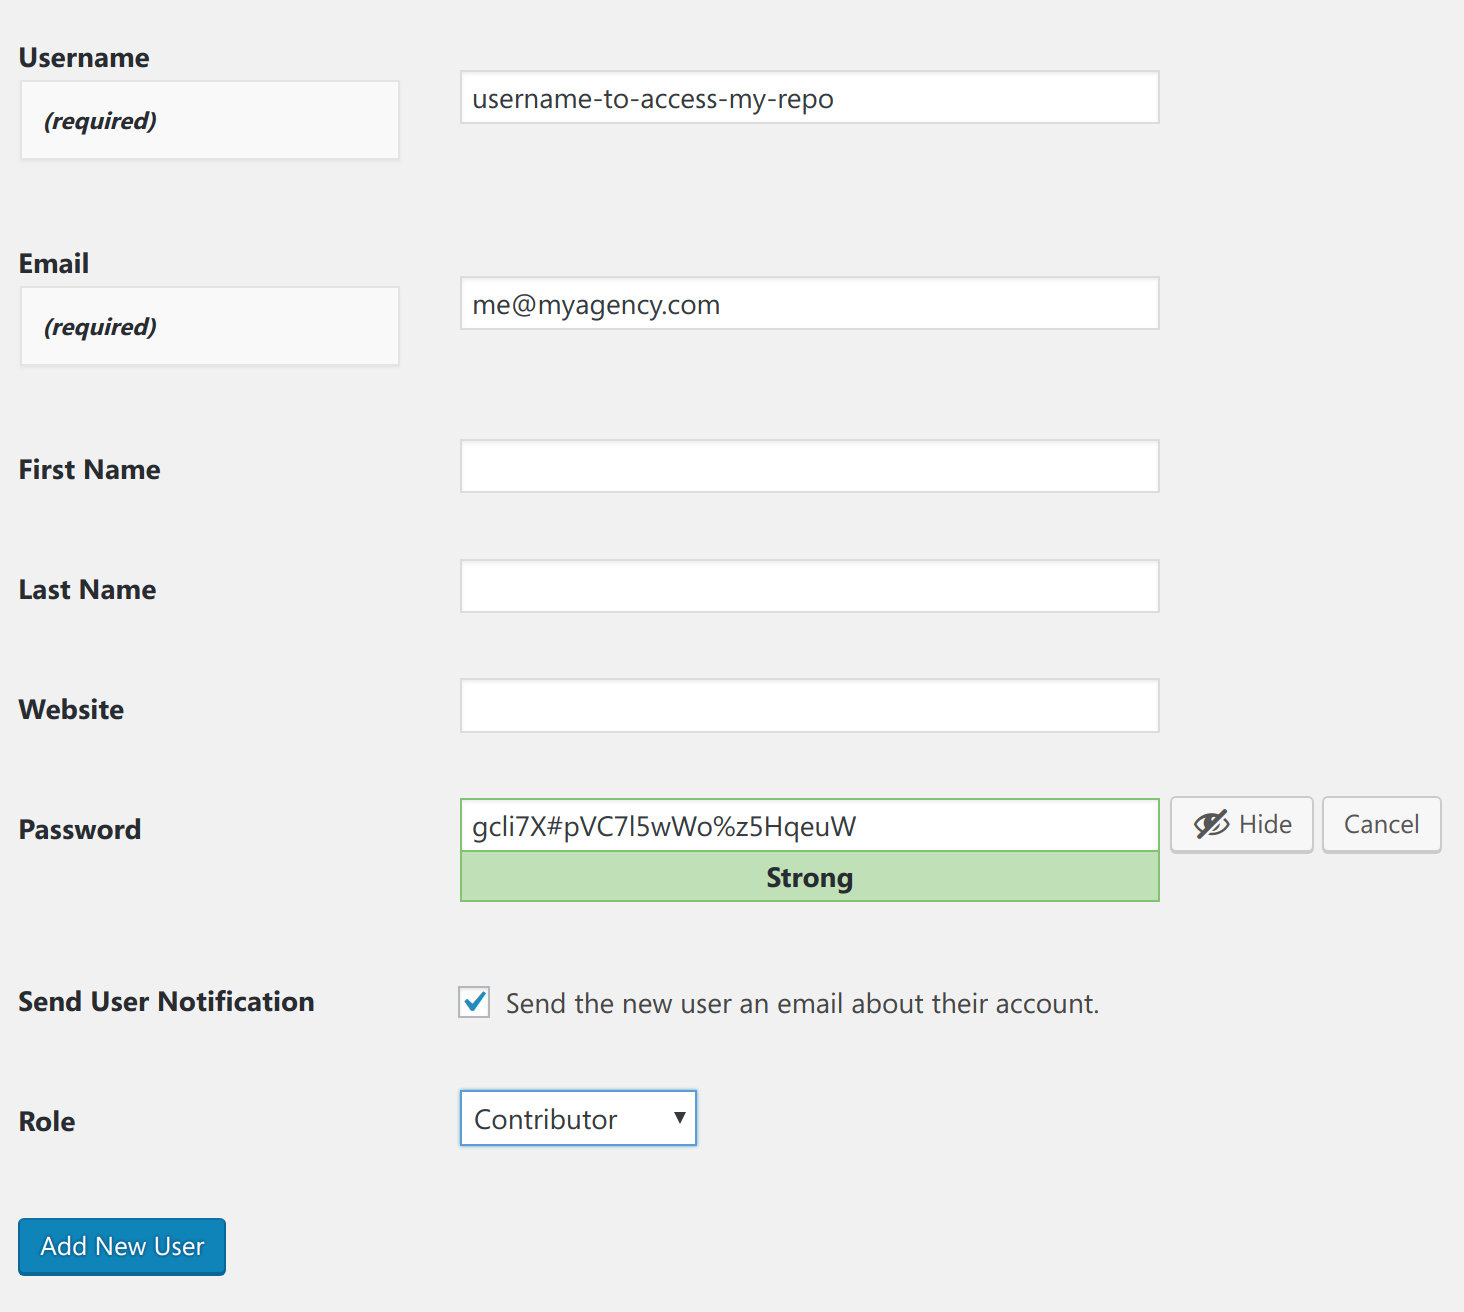Click the Username input field
Image resolution: width=1464 pixels, height=1312 pixels.
[x=809, y=97]
